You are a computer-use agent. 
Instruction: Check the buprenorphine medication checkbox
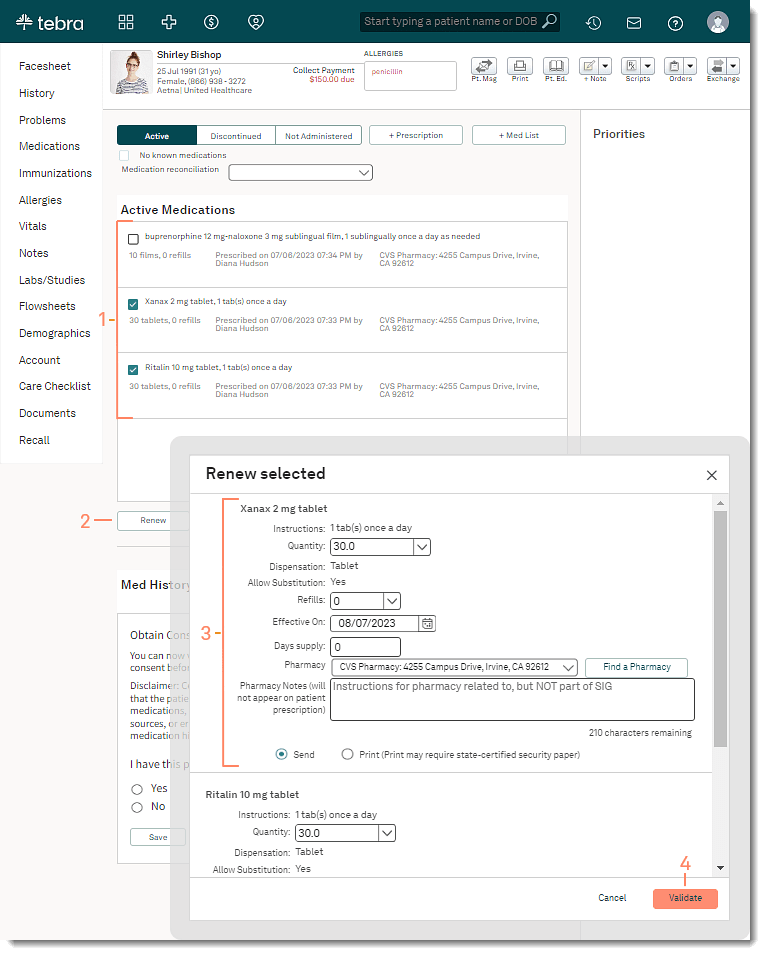[133, 239]
